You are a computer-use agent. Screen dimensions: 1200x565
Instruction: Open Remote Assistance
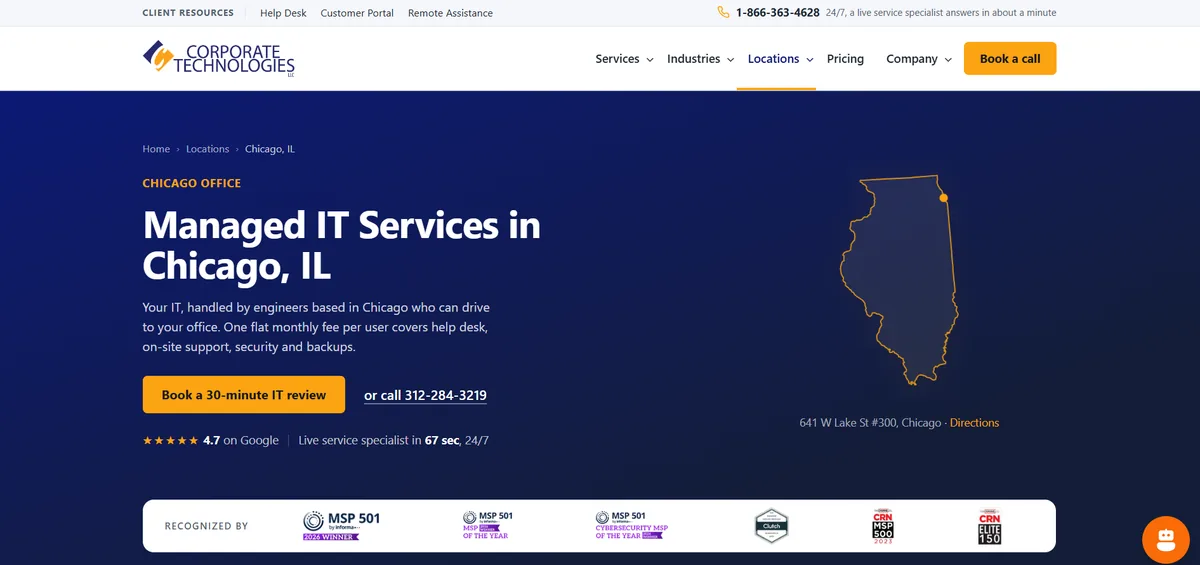450,13
